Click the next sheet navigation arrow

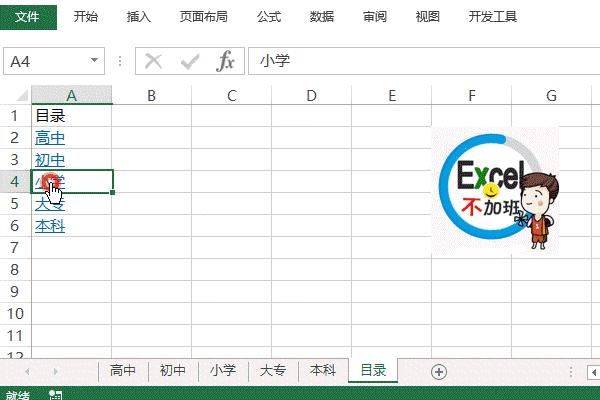pyautogui.click(x=56, y=371)
